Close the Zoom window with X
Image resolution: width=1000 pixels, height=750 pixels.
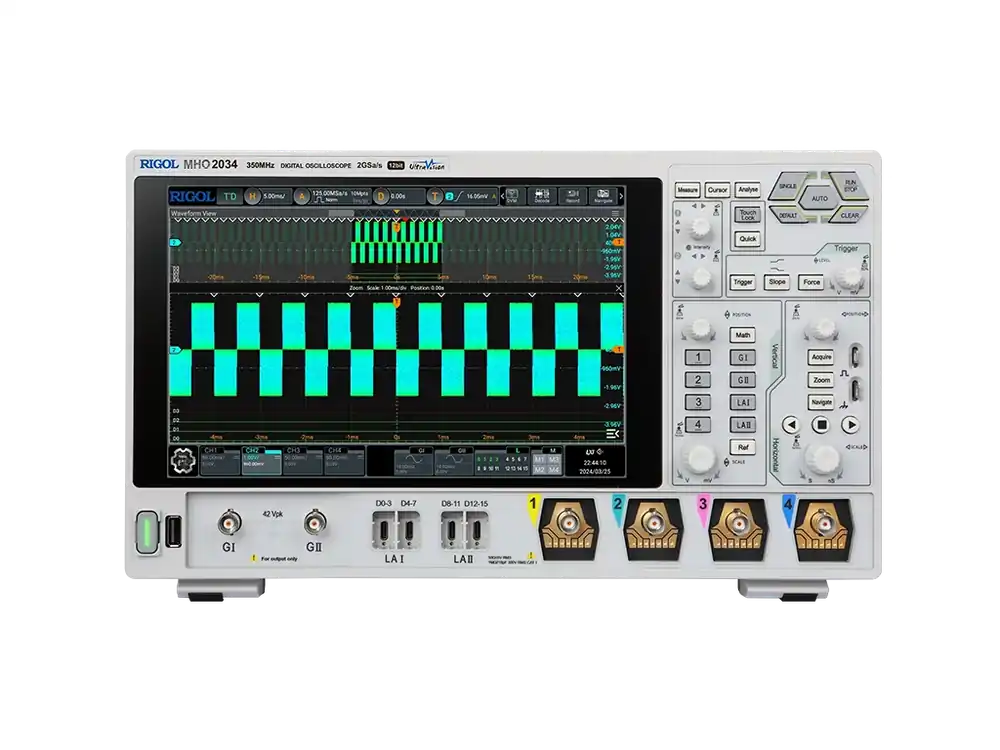619,288
